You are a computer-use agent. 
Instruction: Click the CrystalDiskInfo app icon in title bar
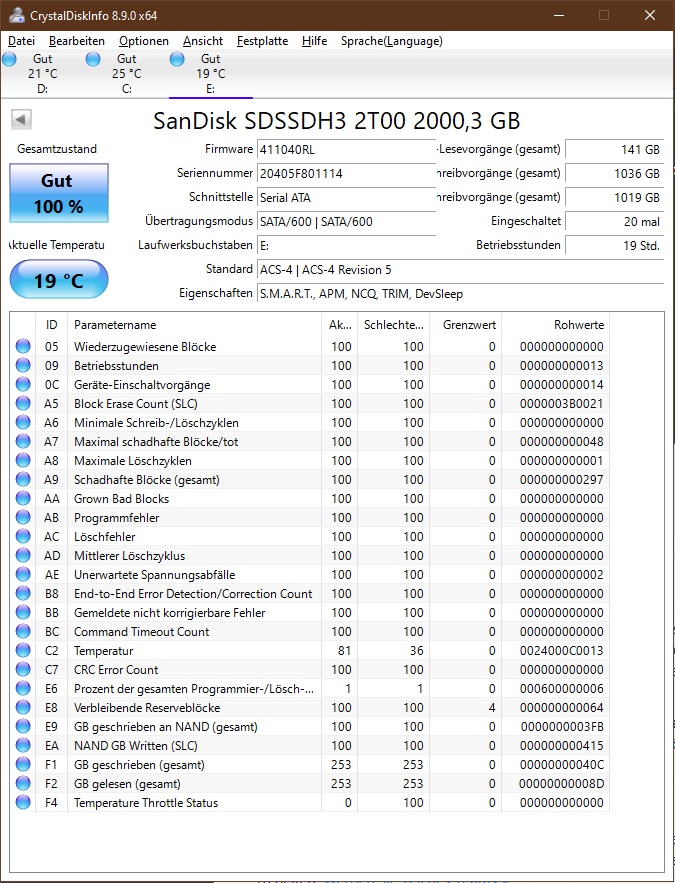17,15
